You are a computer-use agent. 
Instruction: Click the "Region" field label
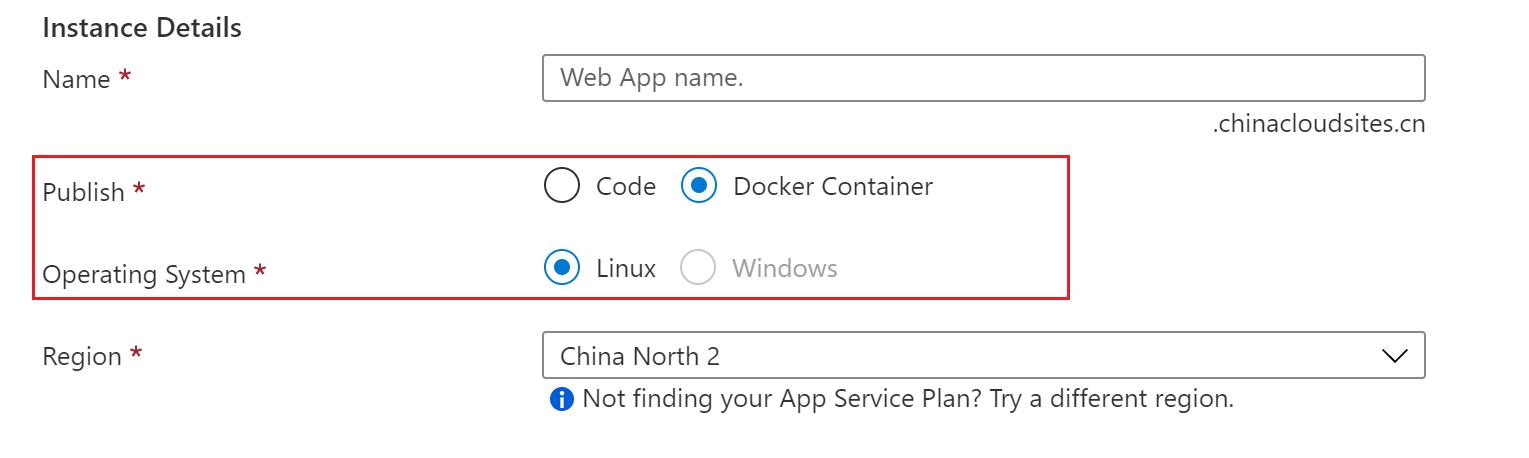pos(82,357)
